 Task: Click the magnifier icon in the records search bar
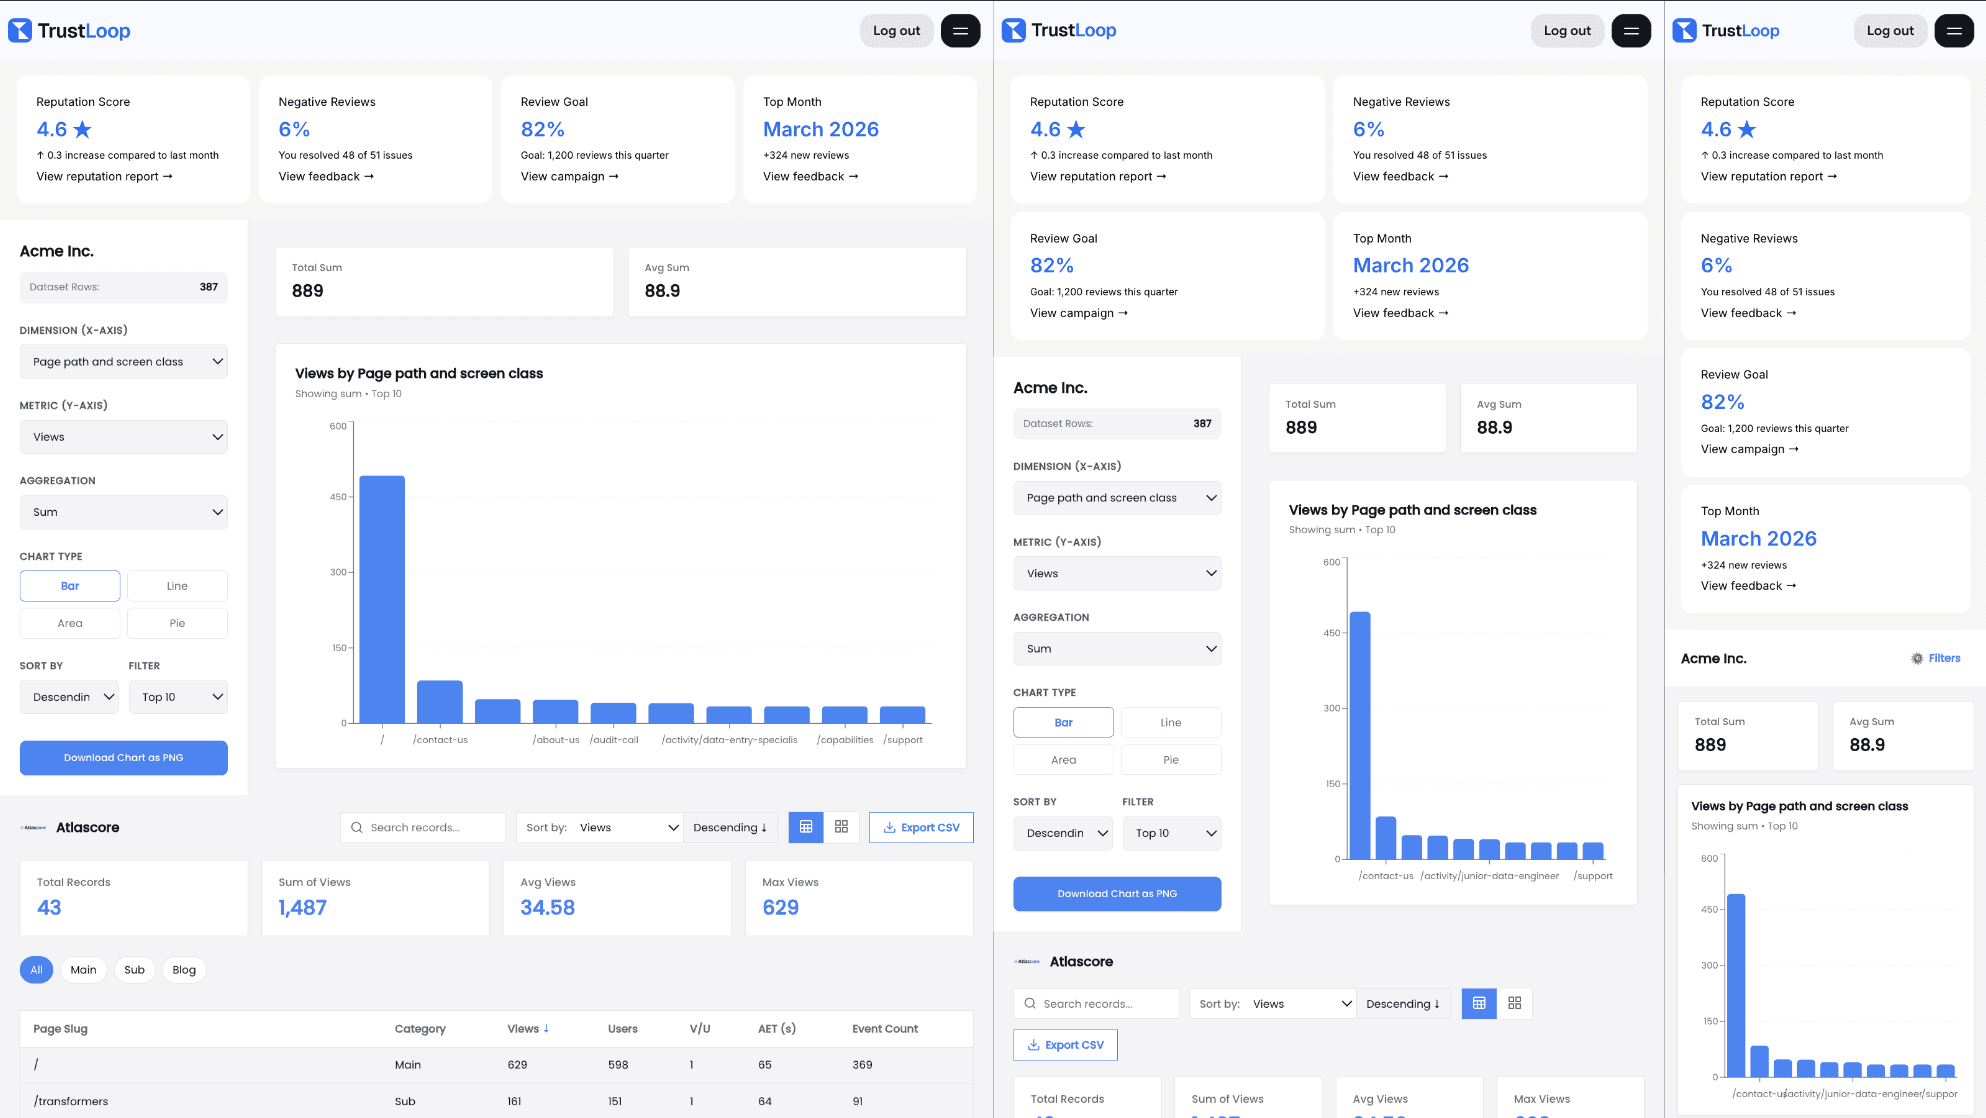357,827
